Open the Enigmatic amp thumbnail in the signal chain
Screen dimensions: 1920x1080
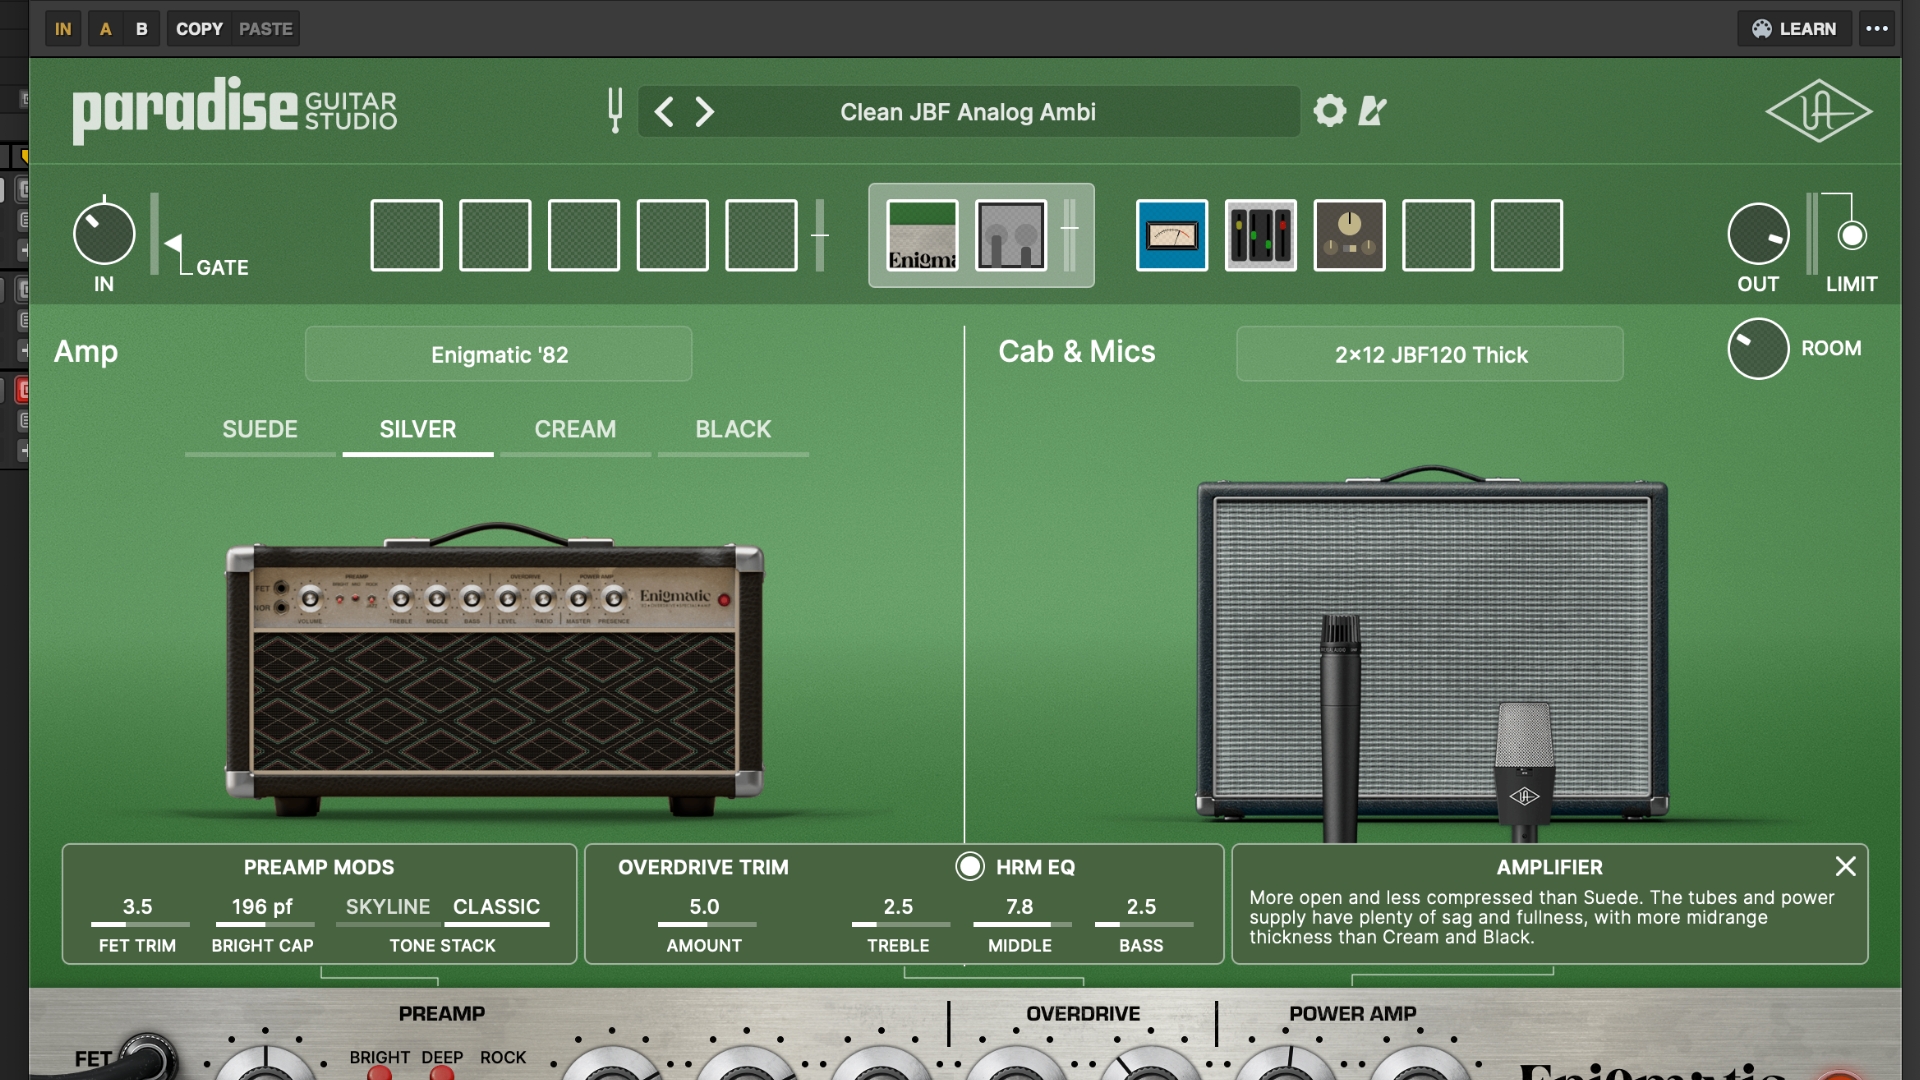coord(921,234)
